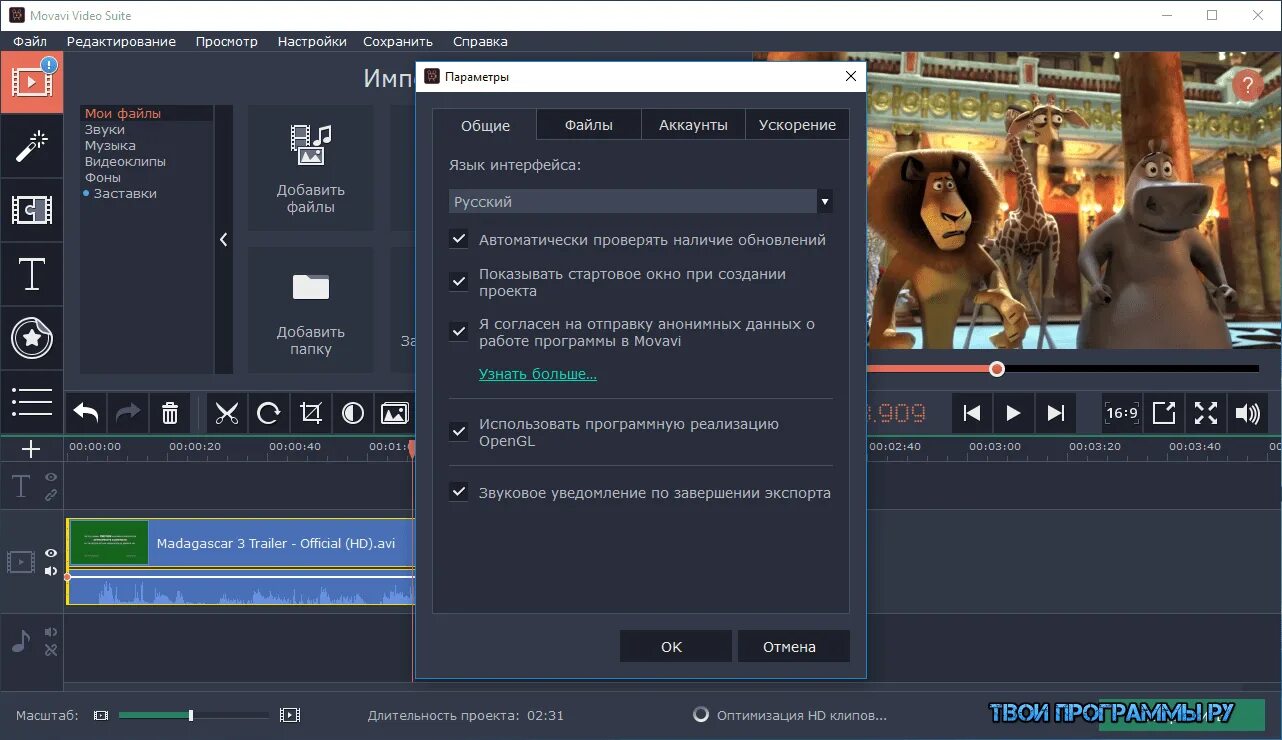Detach preview window icon
This screenshot has width=1282, height=740.
[x=1164, y=413]
